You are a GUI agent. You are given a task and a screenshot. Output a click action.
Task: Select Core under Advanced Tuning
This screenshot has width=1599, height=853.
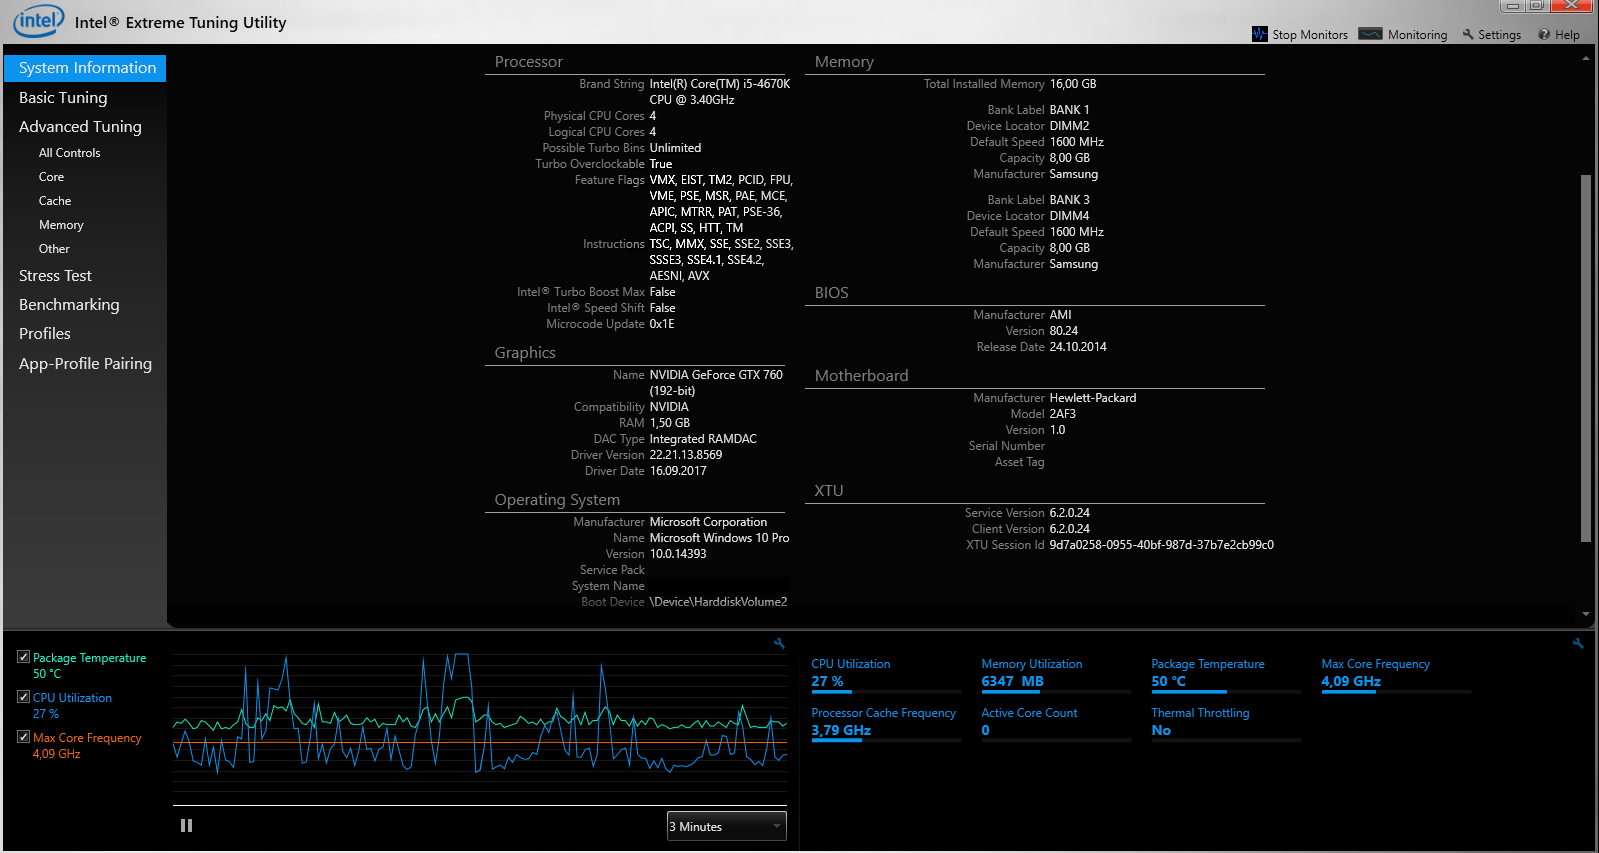tap(51, 177)
